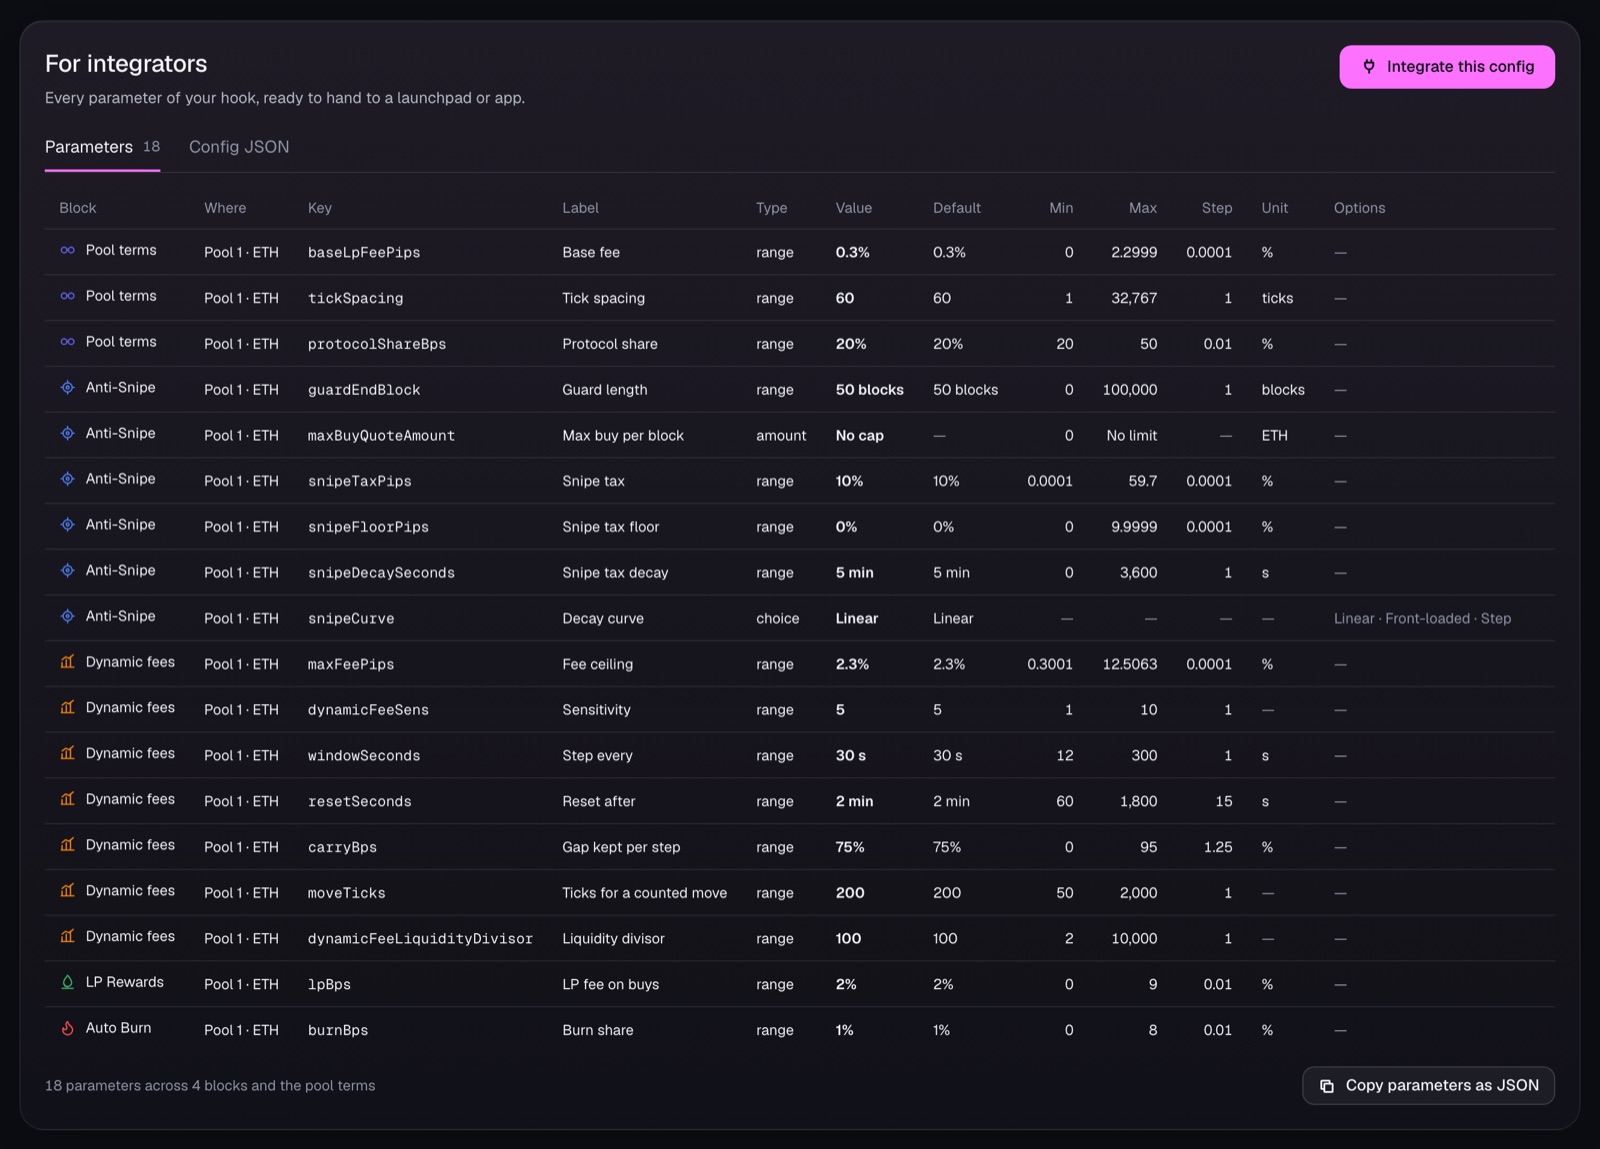Click the LP Rewards droplet icon
The height and width of the screenshot is (1149, 1600).
67,982
